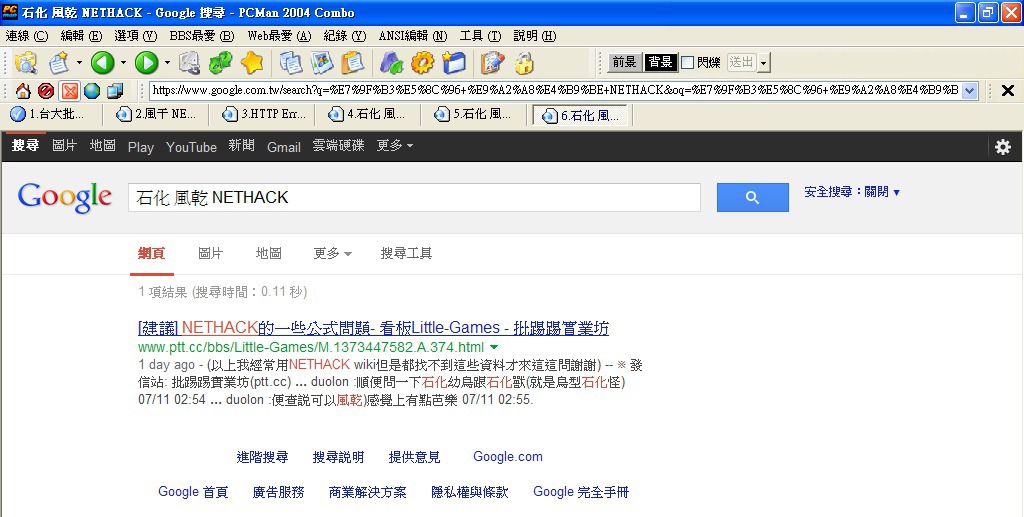Click the window-with-star add favorite icon

454,63
